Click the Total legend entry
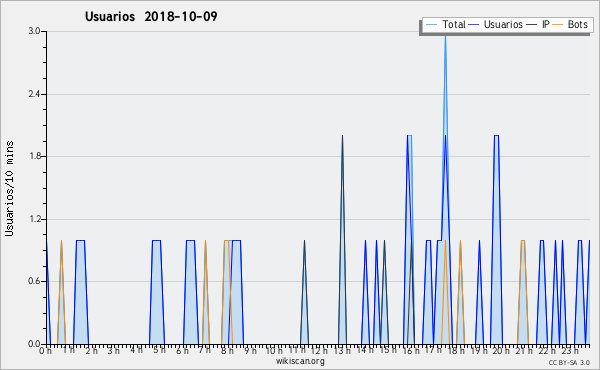Image resolution: width=600 pixels, height=370 pixels. (x=445, y=24)
